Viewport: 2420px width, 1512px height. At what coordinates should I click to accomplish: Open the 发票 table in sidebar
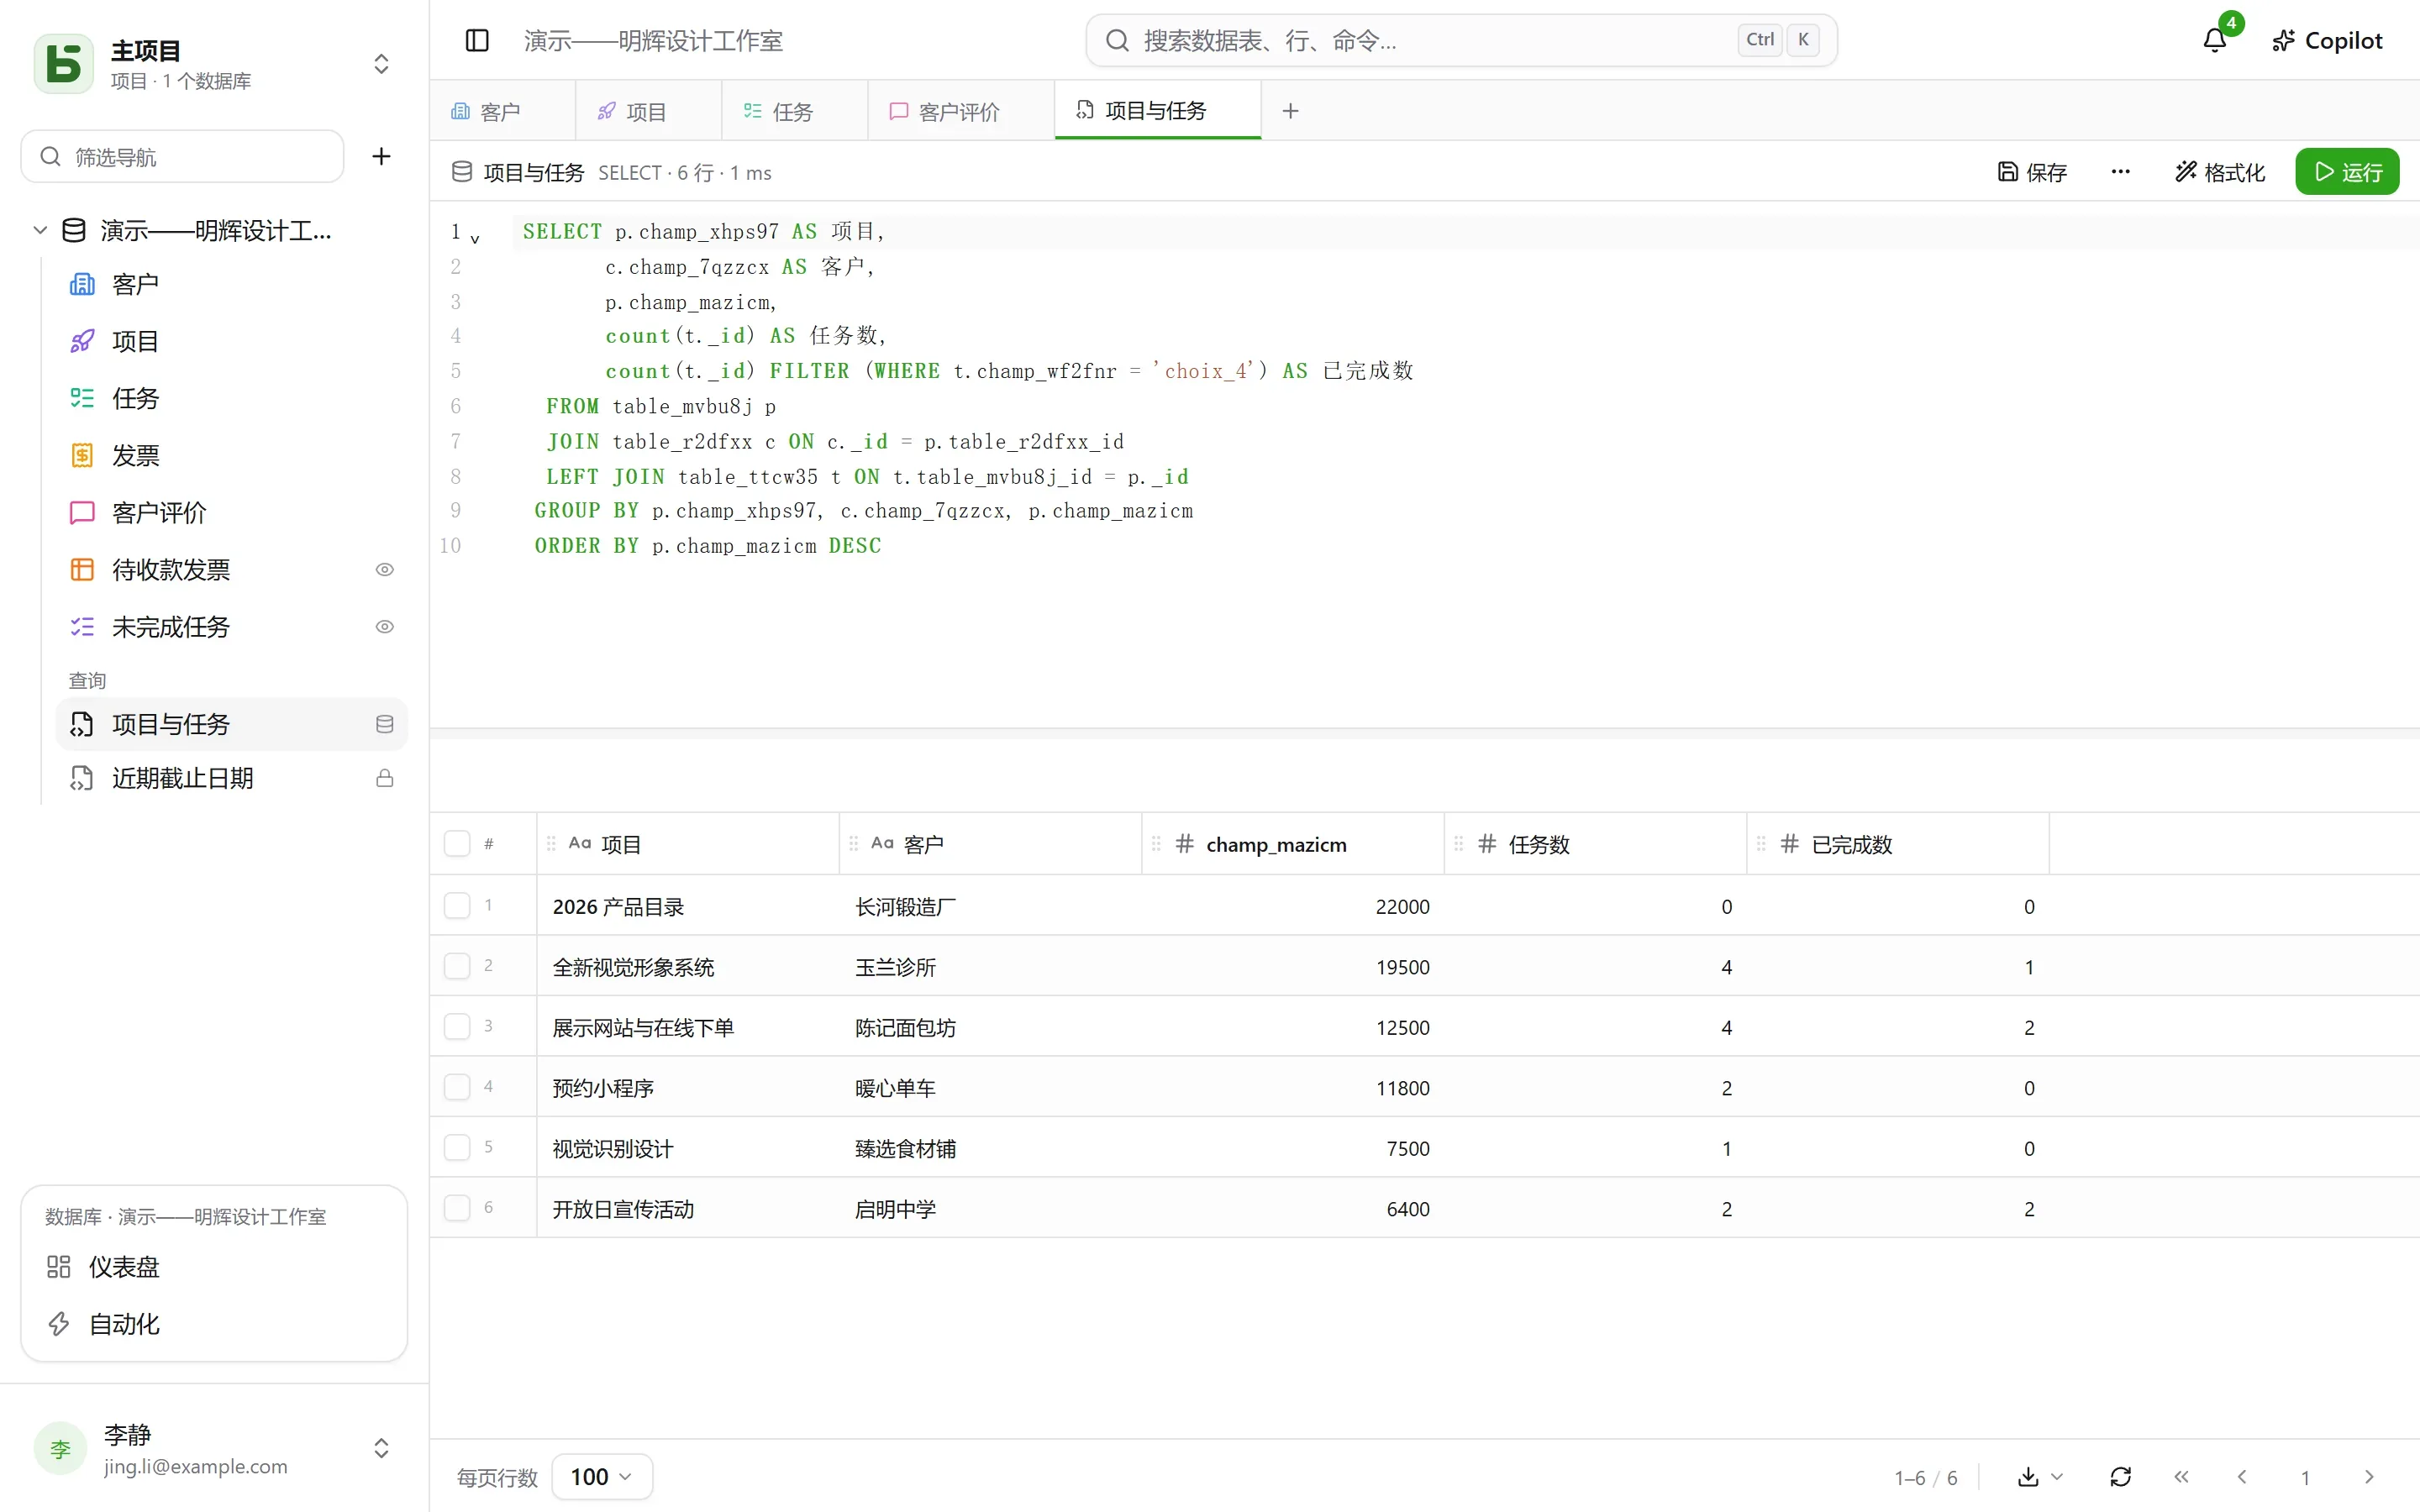(x=232, y=456)
